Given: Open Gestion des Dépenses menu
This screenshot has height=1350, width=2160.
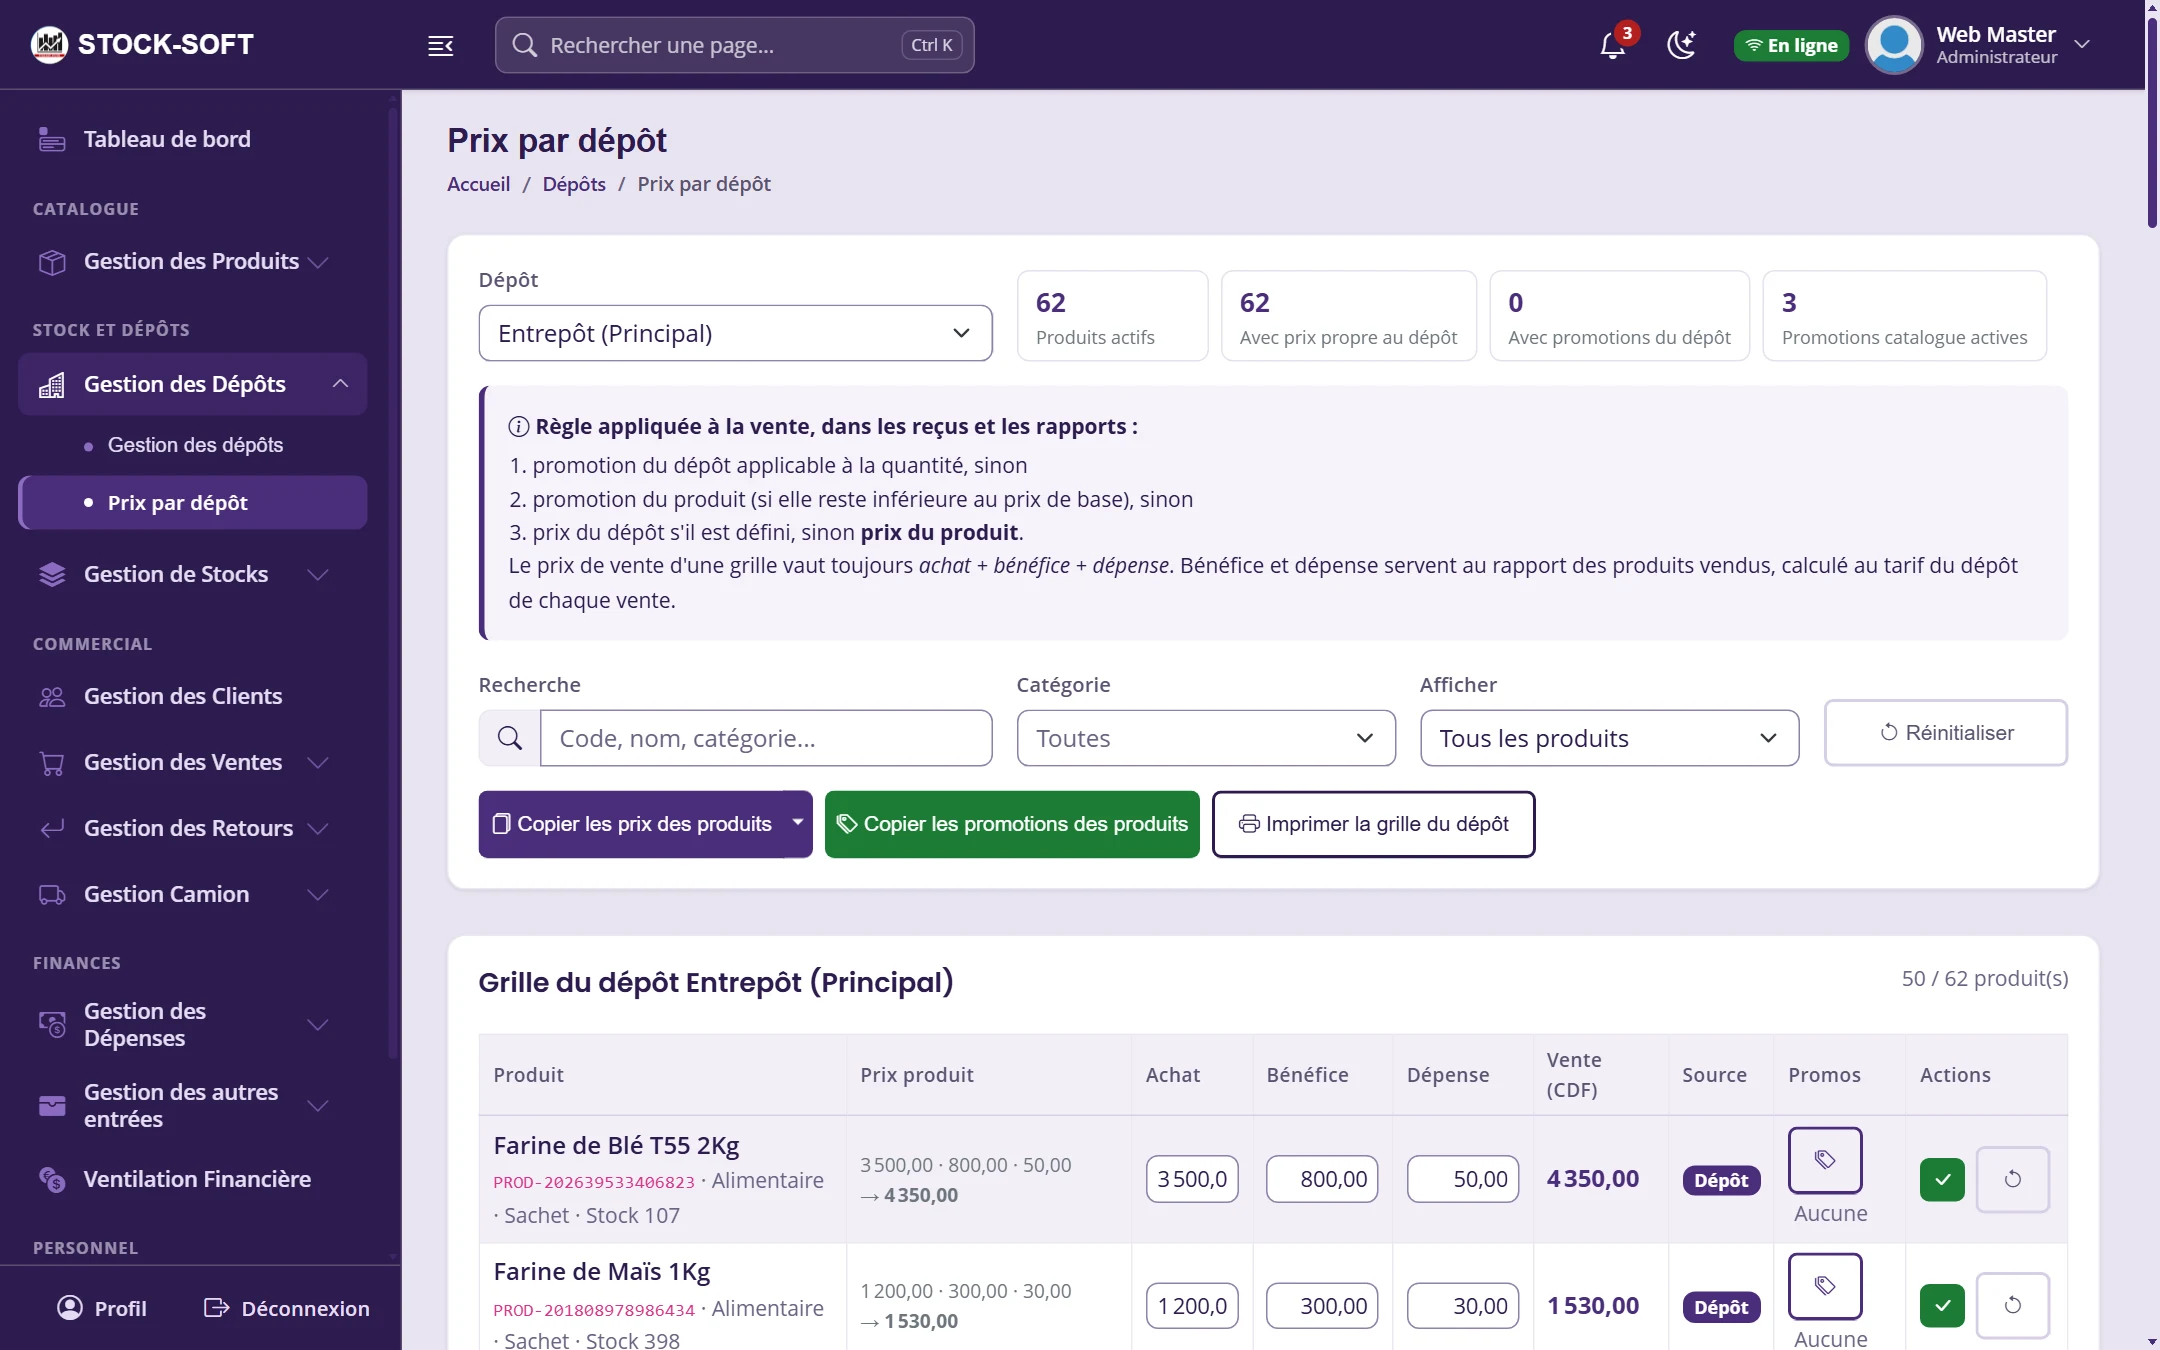Looking at the screenshot, I should (x=192, y=1025).
